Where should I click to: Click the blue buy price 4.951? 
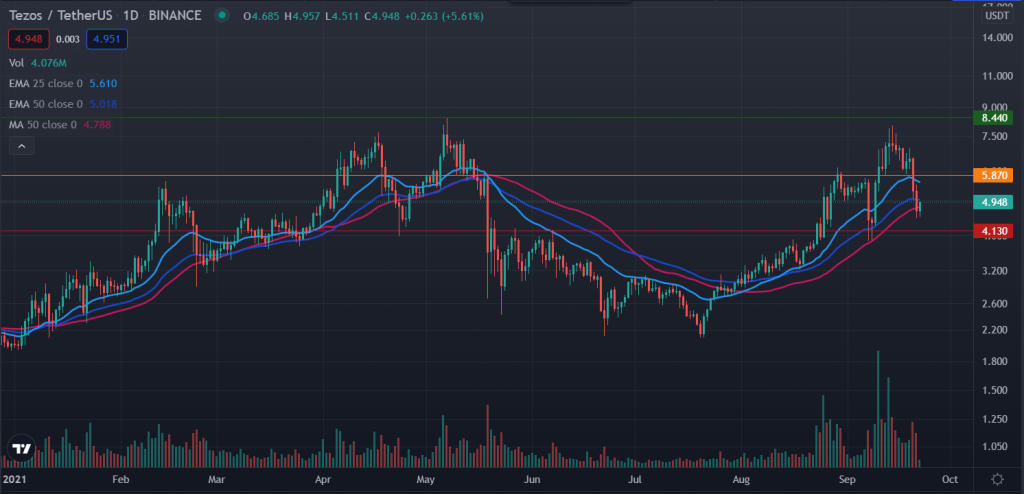coord(106,39)
